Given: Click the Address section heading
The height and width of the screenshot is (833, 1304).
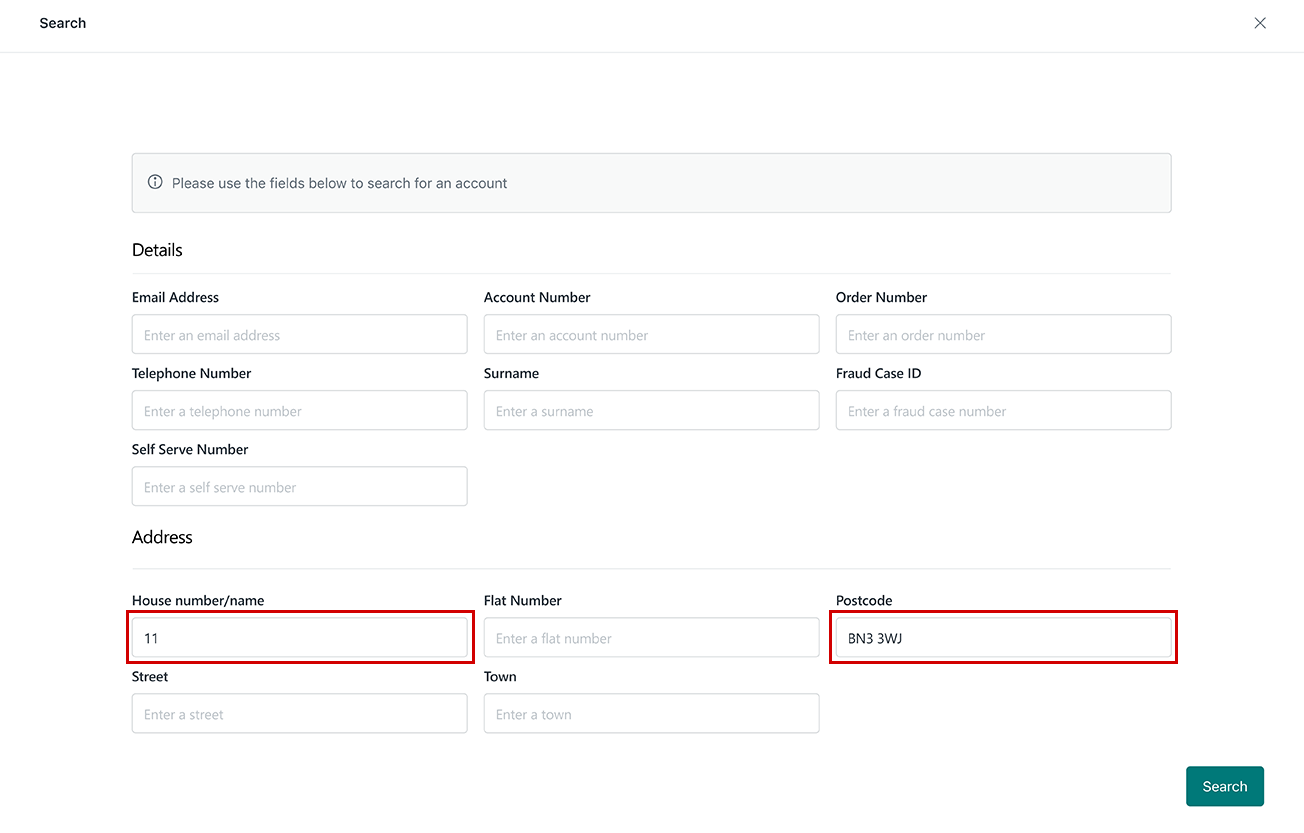Looking at the screenshot, I should point(162,537).
